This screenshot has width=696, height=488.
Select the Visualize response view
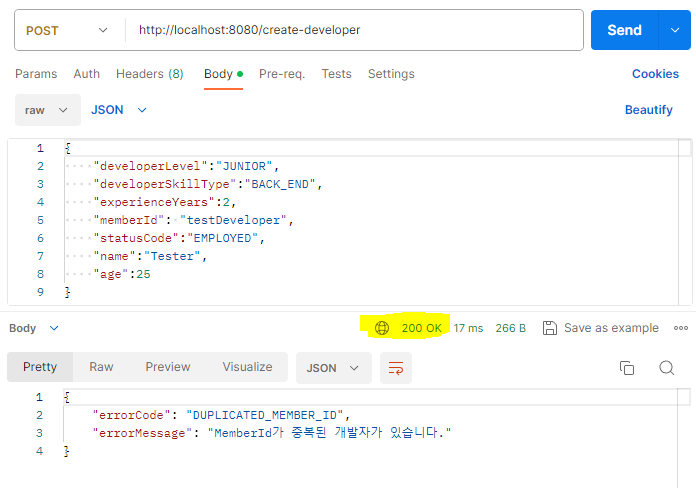pos(247,367)
